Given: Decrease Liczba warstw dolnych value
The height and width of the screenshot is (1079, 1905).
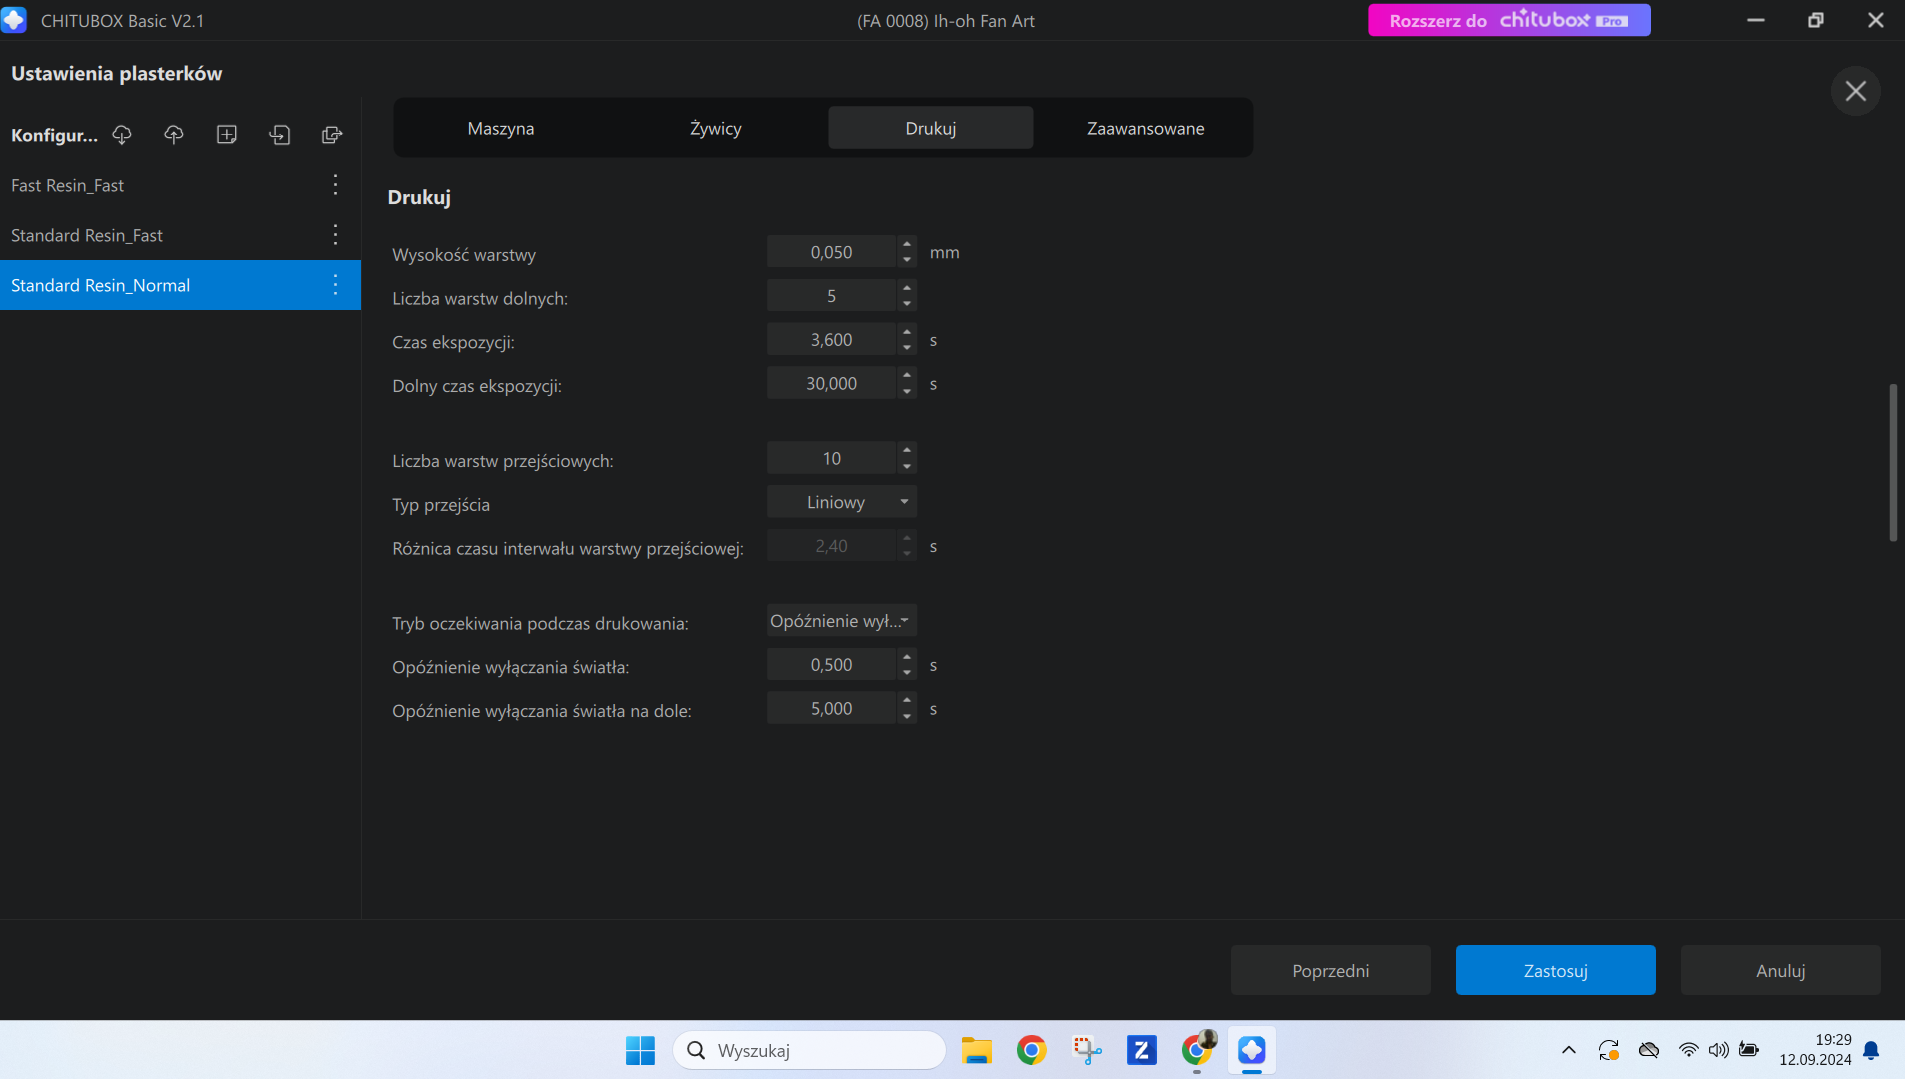Looking at the screenshot, I should coord(907,304).
